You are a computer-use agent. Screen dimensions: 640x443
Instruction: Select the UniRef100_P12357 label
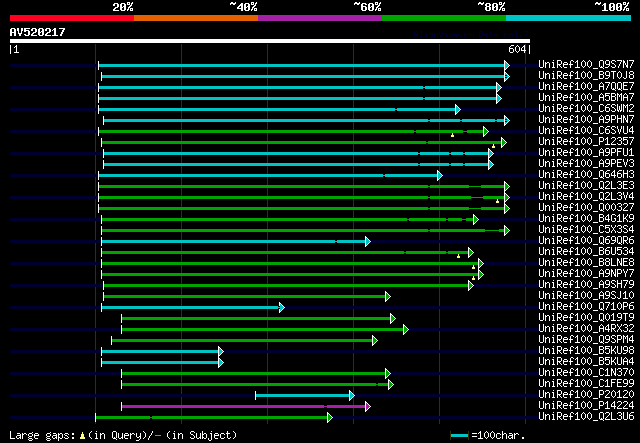[586, 141]
